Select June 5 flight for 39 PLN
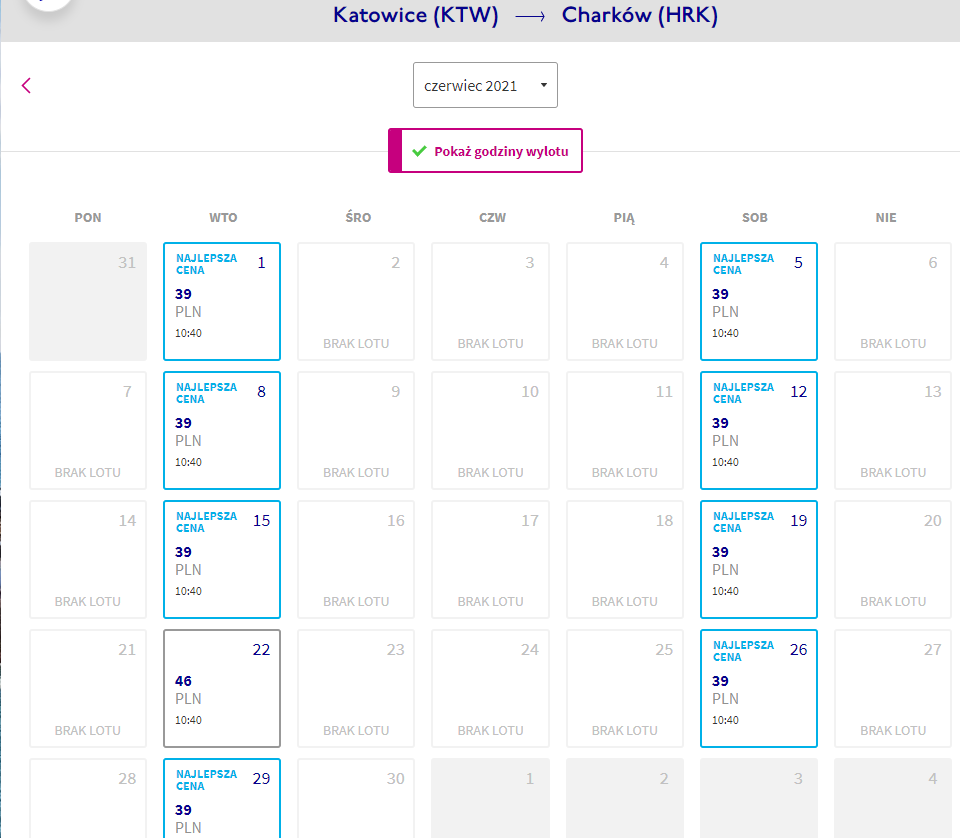 pyautogui.click(x=759, y=301)
